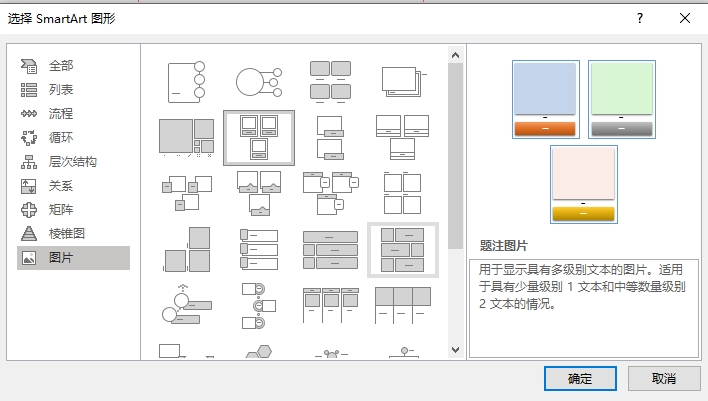
Task: Click the 图片 picture icon
Action: click(x=29, y=258)
